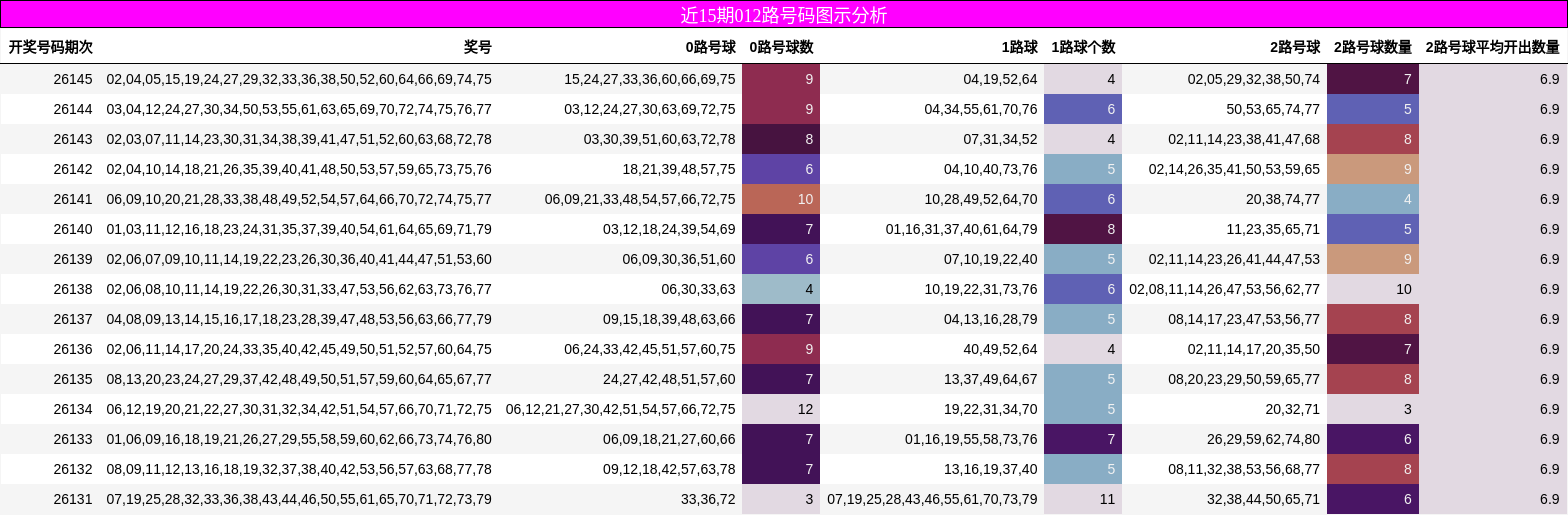Click the 0路号球 column header
Screen dimensions: 1568x515
[x=710, y=47]
